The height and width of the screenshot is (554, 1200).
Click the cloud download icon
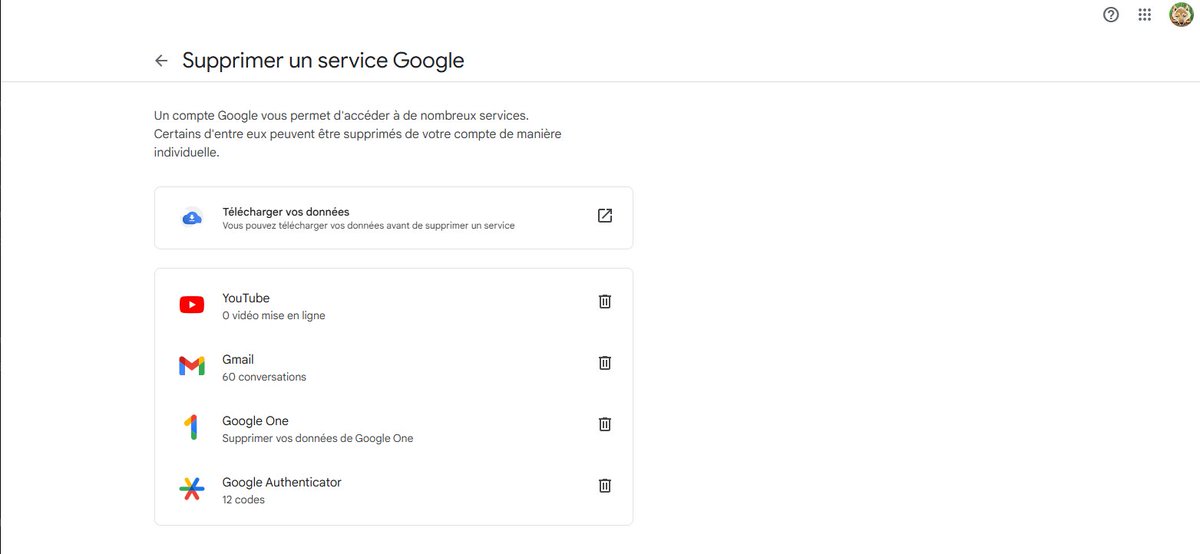pyautogui.click(x=192, y=217)
